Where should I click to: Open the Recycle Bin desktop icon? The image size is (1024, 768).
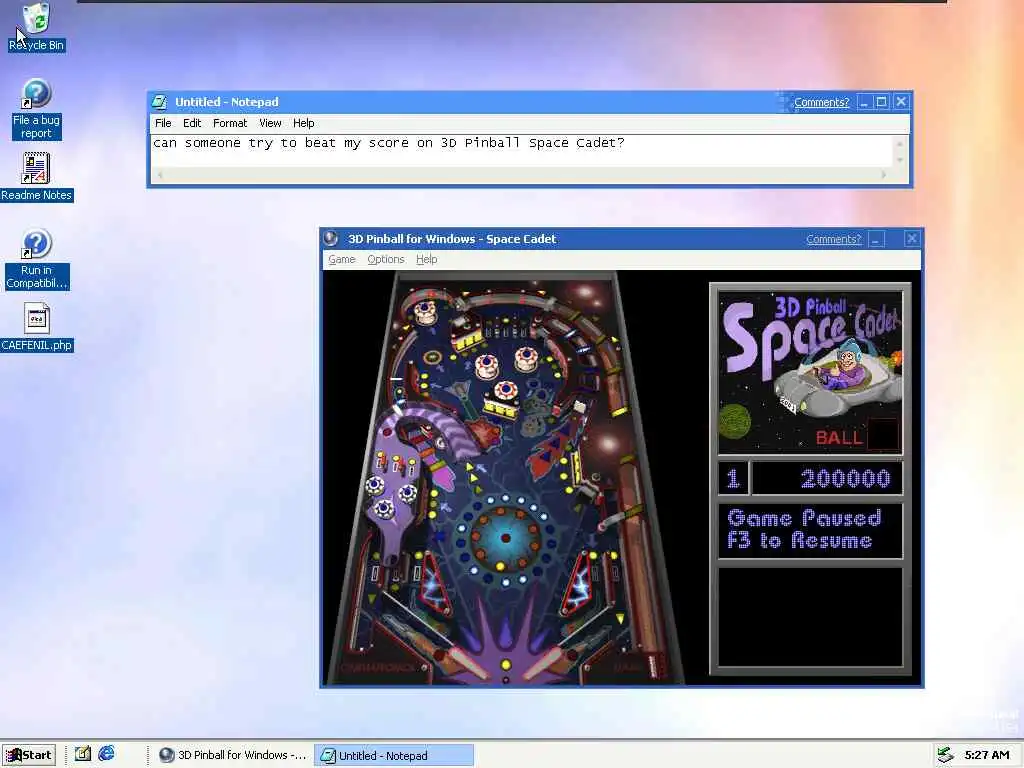36,26
